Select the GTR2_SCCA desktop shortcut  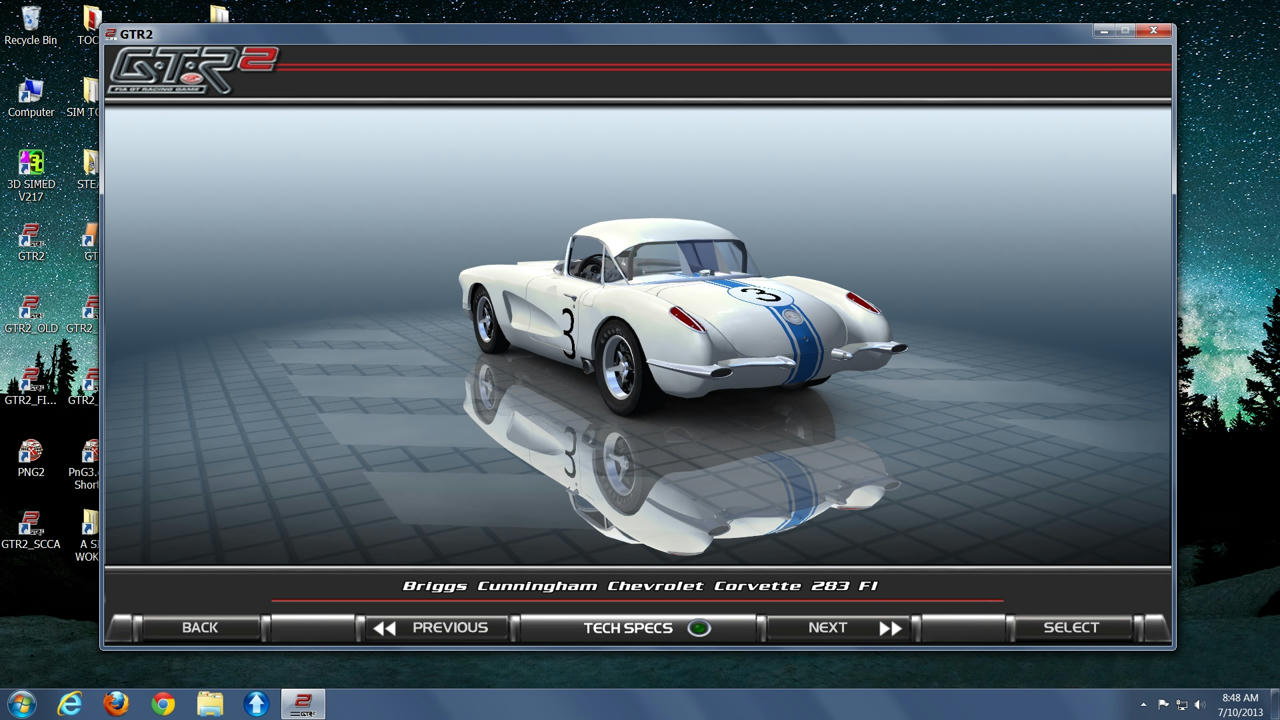click(x=31, y=530)
